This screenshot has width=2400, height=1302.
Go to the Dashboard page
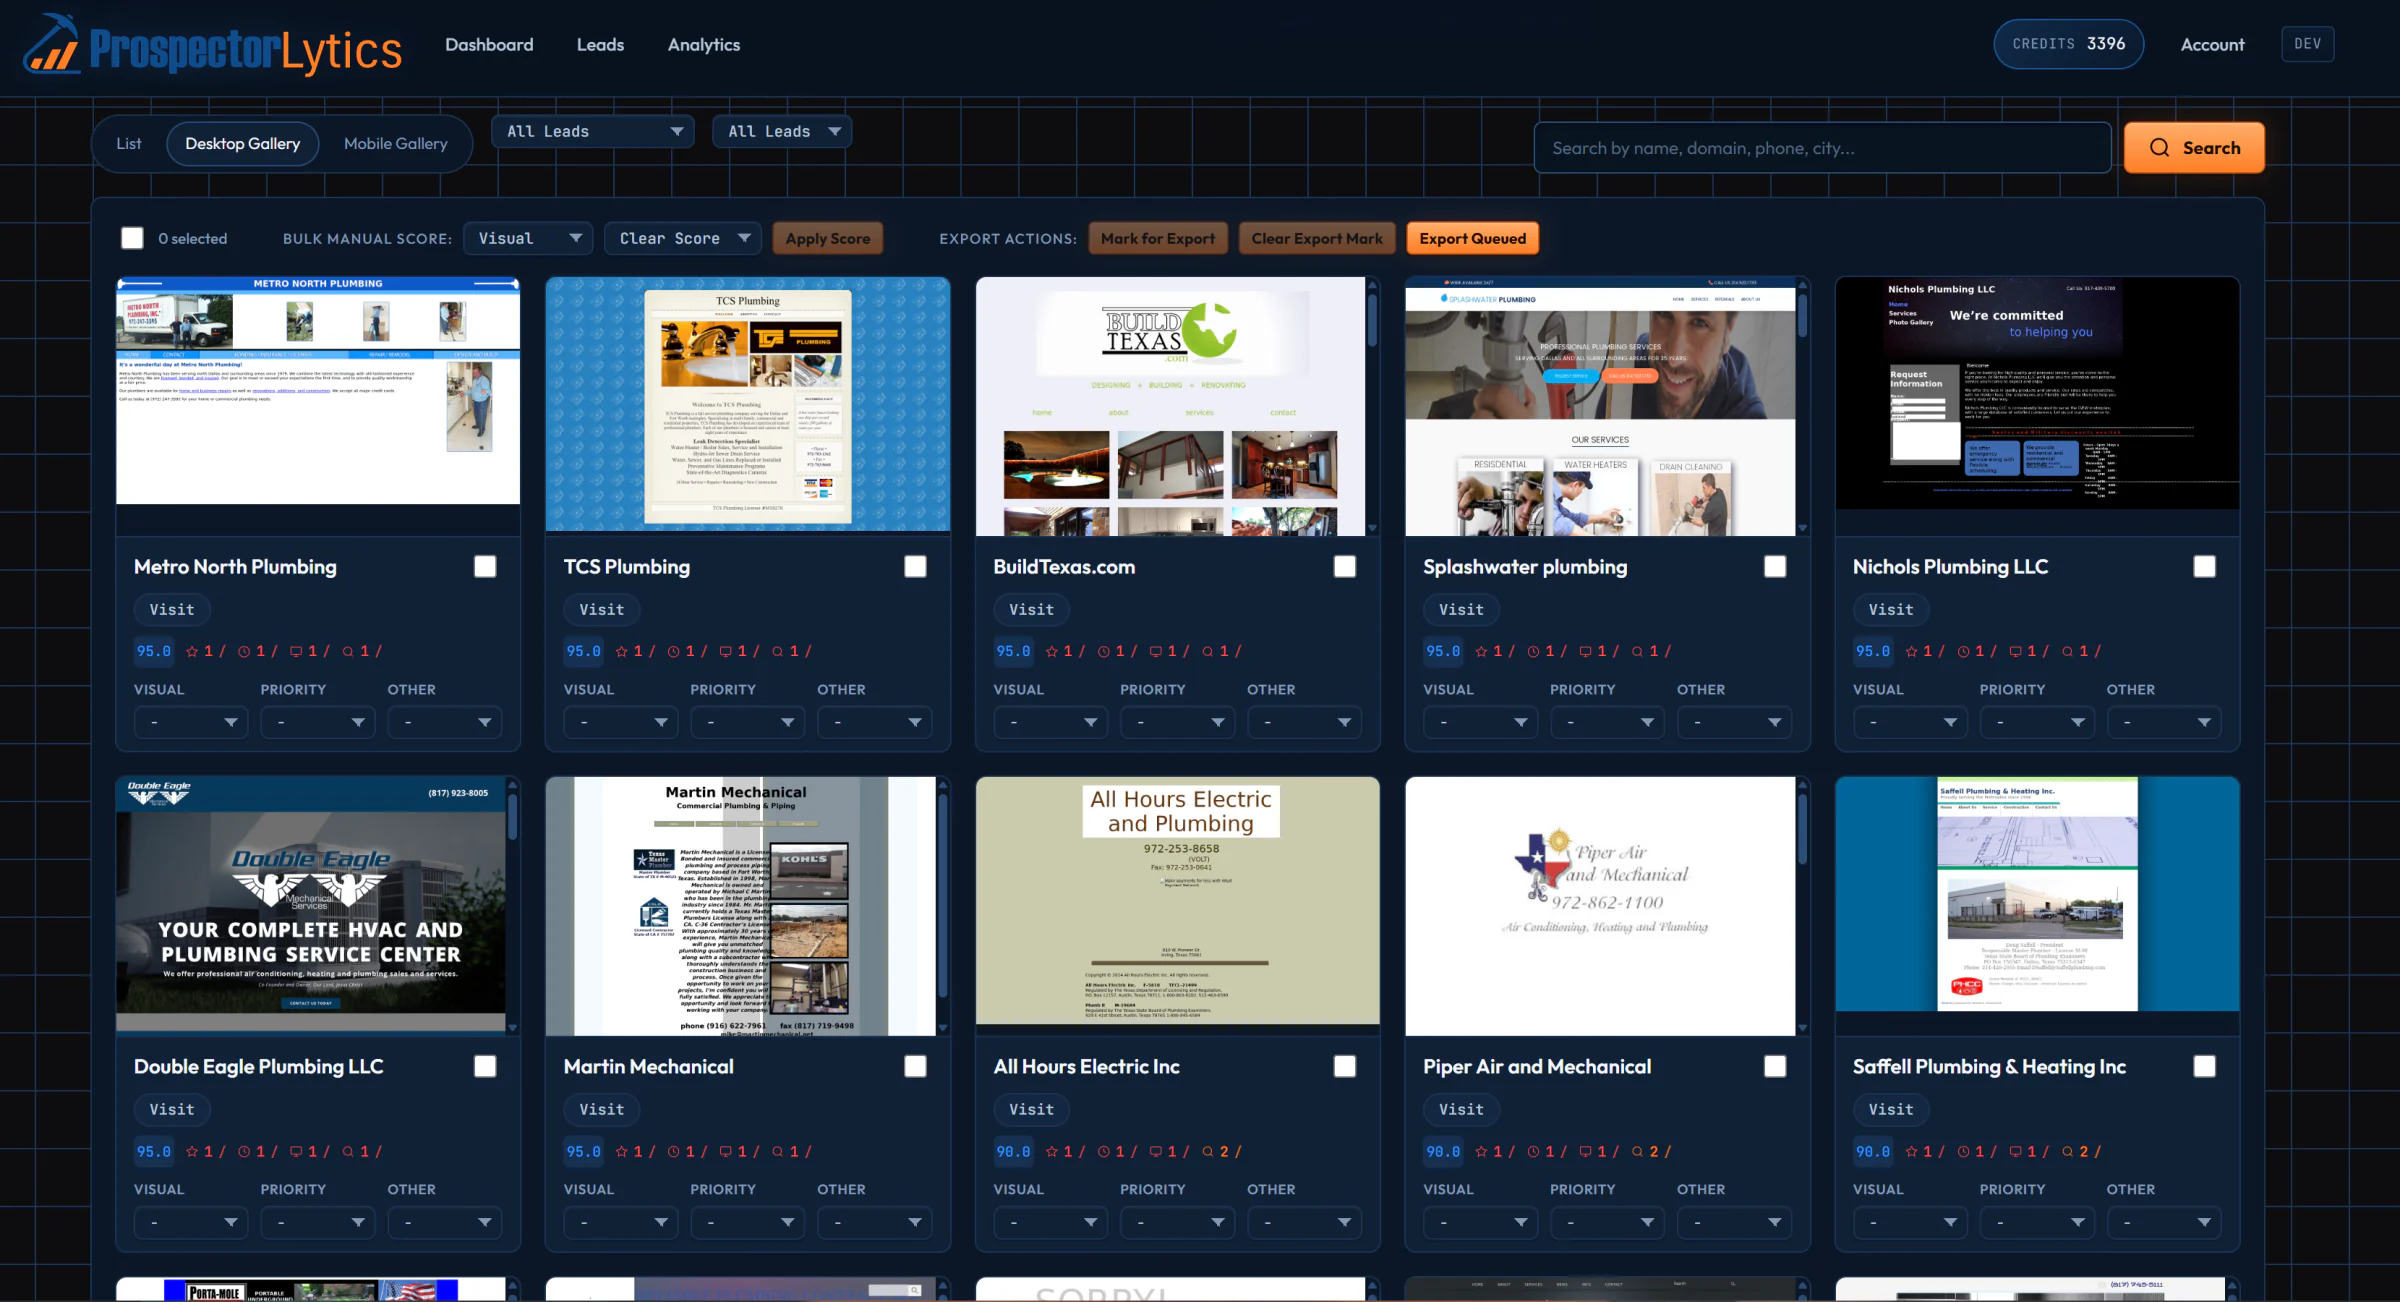point(489,45)
